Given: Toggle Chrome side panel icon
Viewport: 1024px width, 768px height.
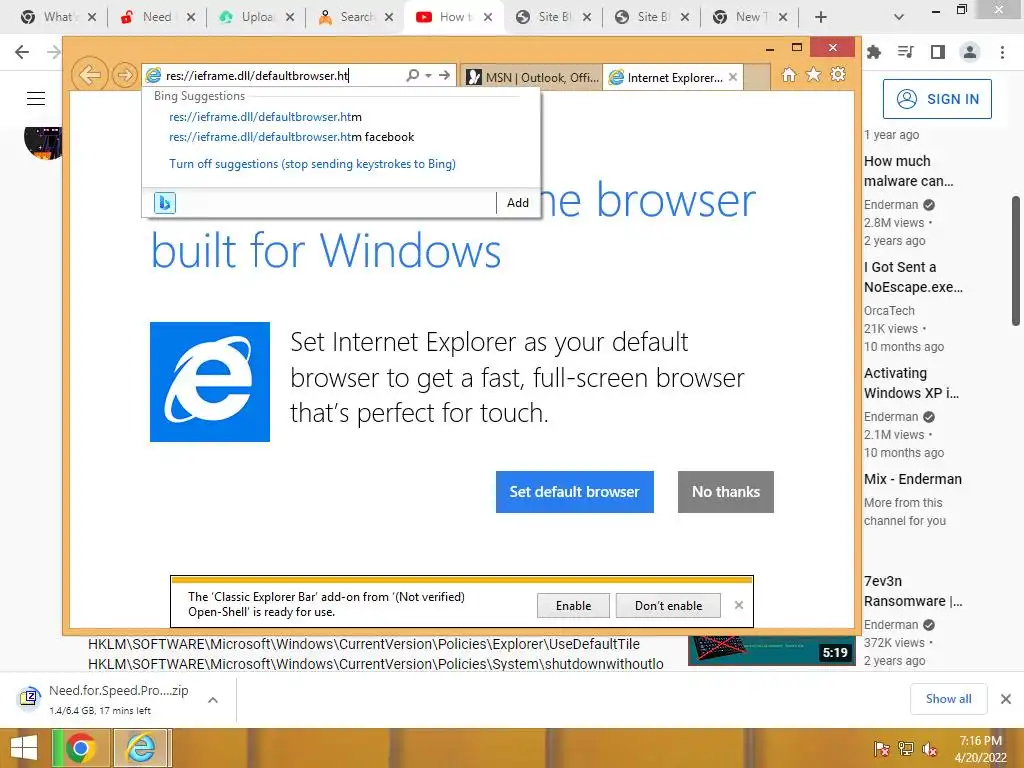Looking at the screenshot, I should click(938, 52).
